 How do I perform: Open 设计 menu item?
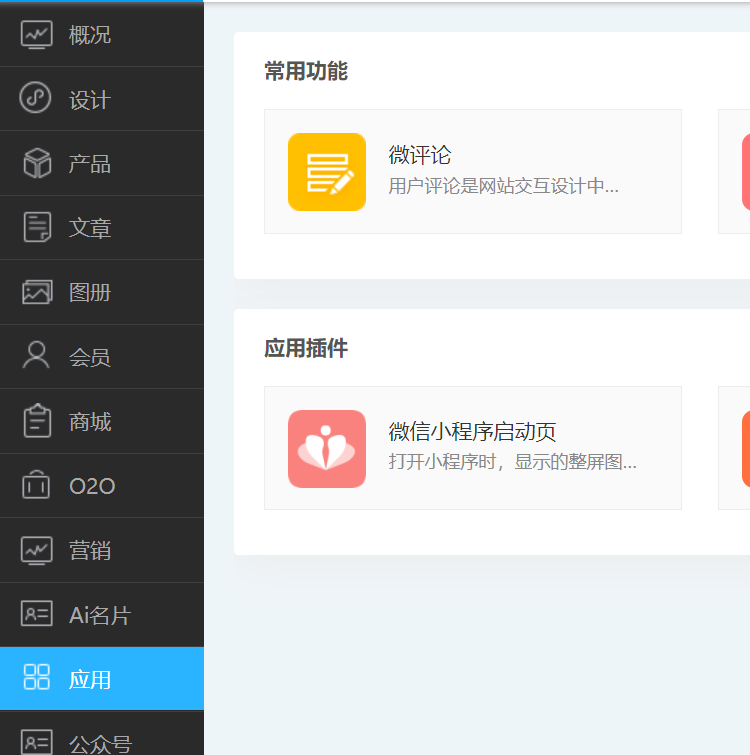[x=102, y=99]
